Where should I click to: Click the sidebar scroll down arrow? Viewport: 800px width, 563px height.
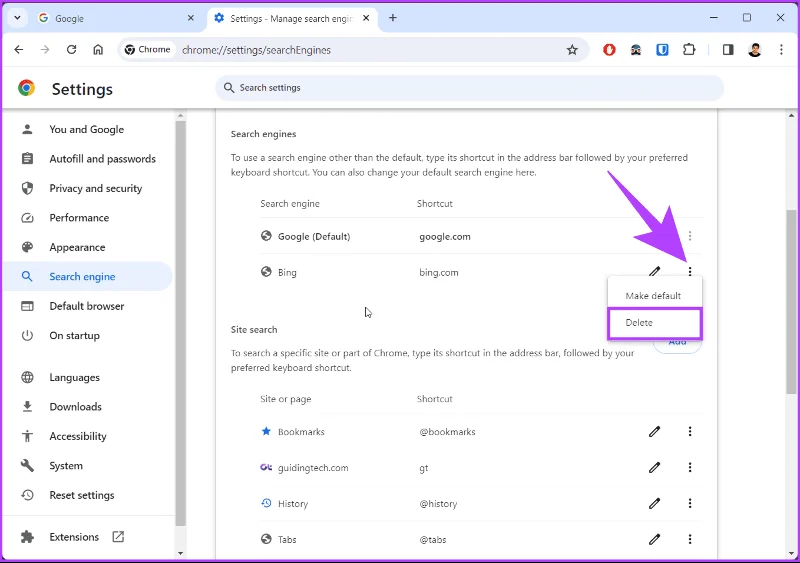[x=180, y=553]
